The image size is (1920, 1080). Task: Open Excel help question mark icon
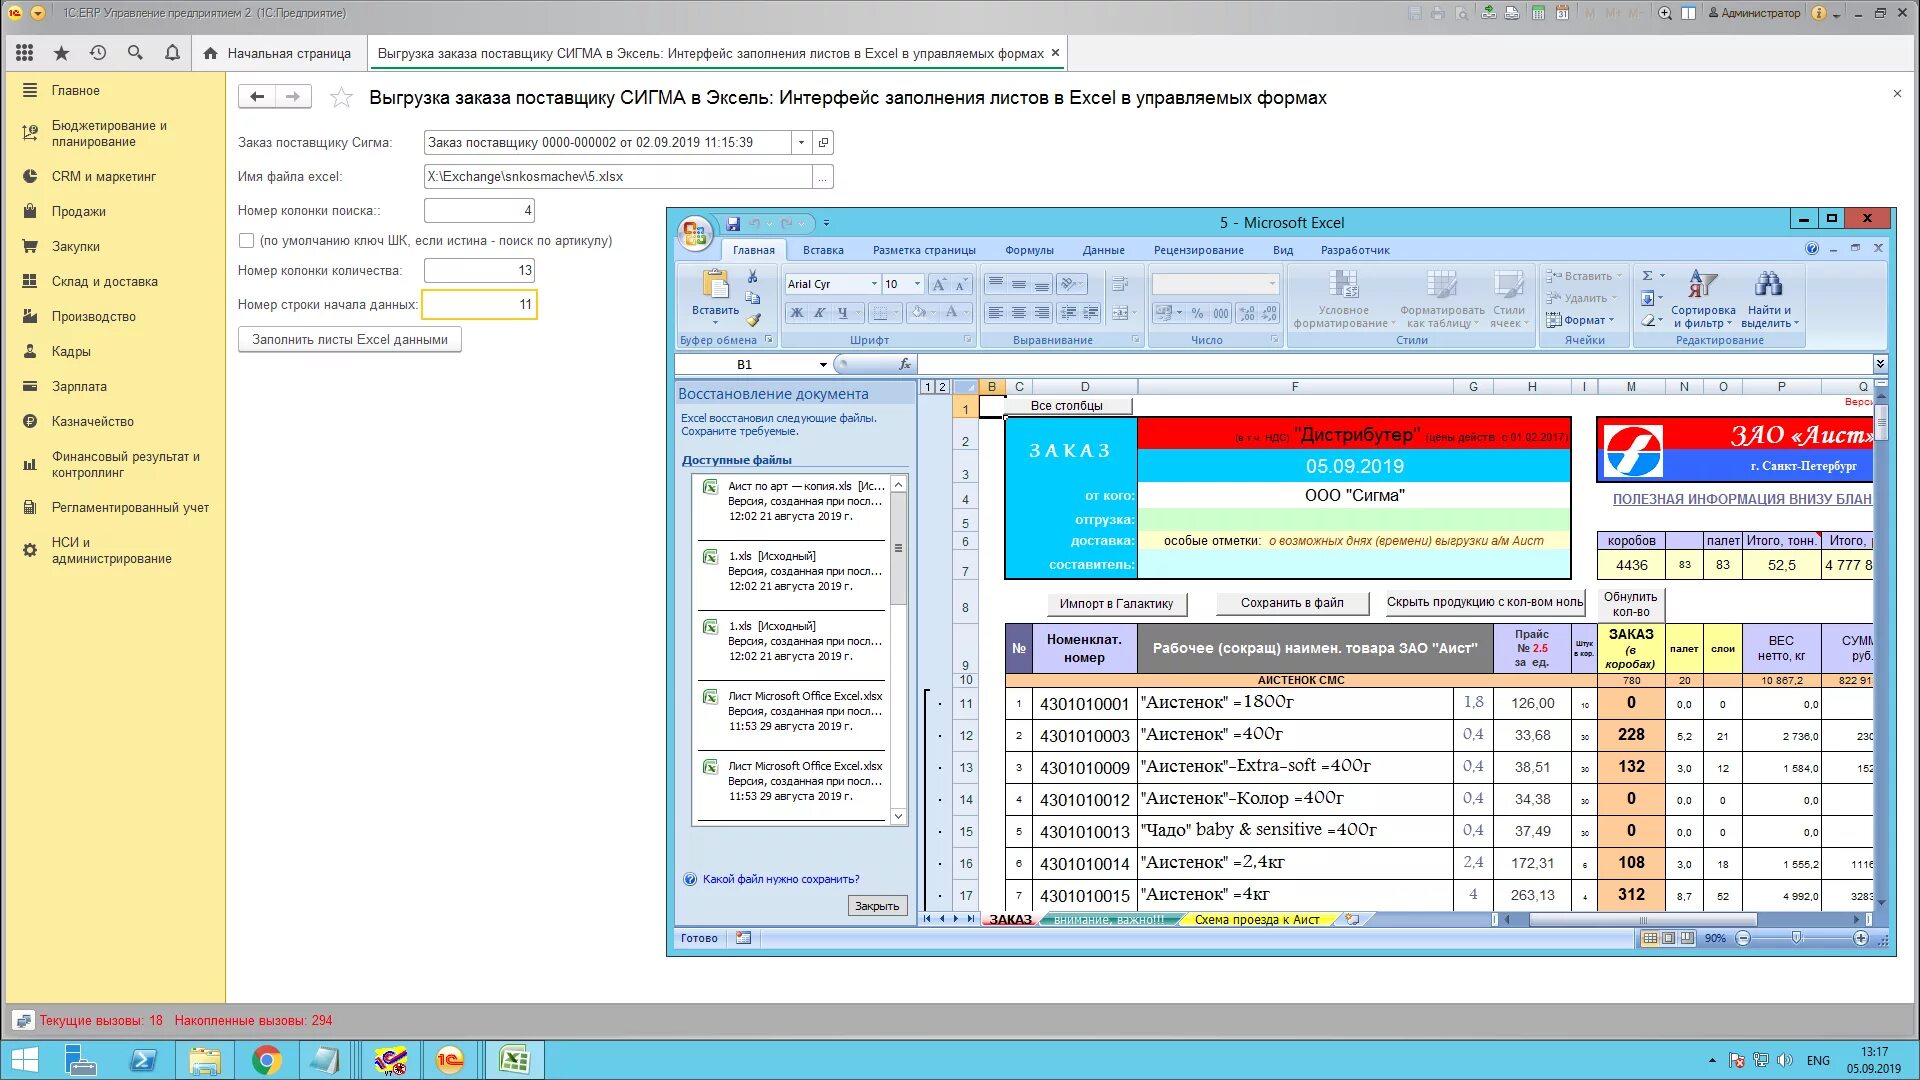click(1812, 249)
